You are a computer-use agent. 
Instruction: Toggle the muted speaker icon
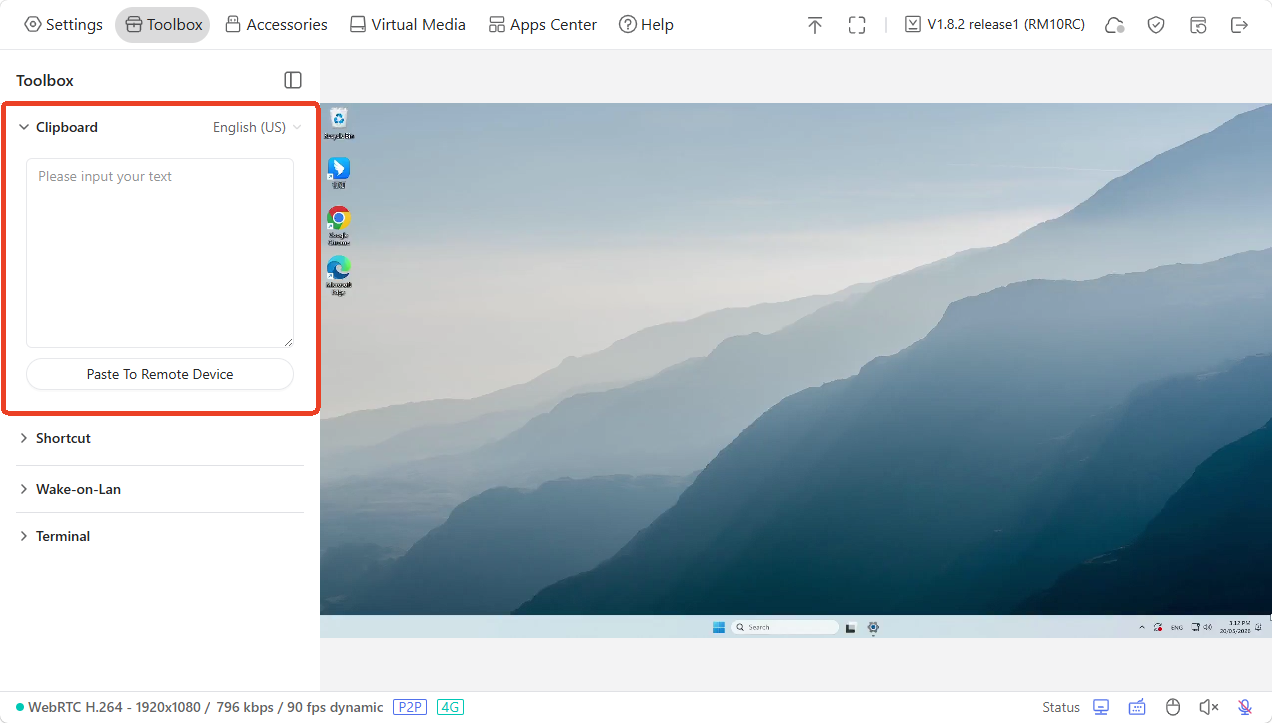(x=1209, y=707)
